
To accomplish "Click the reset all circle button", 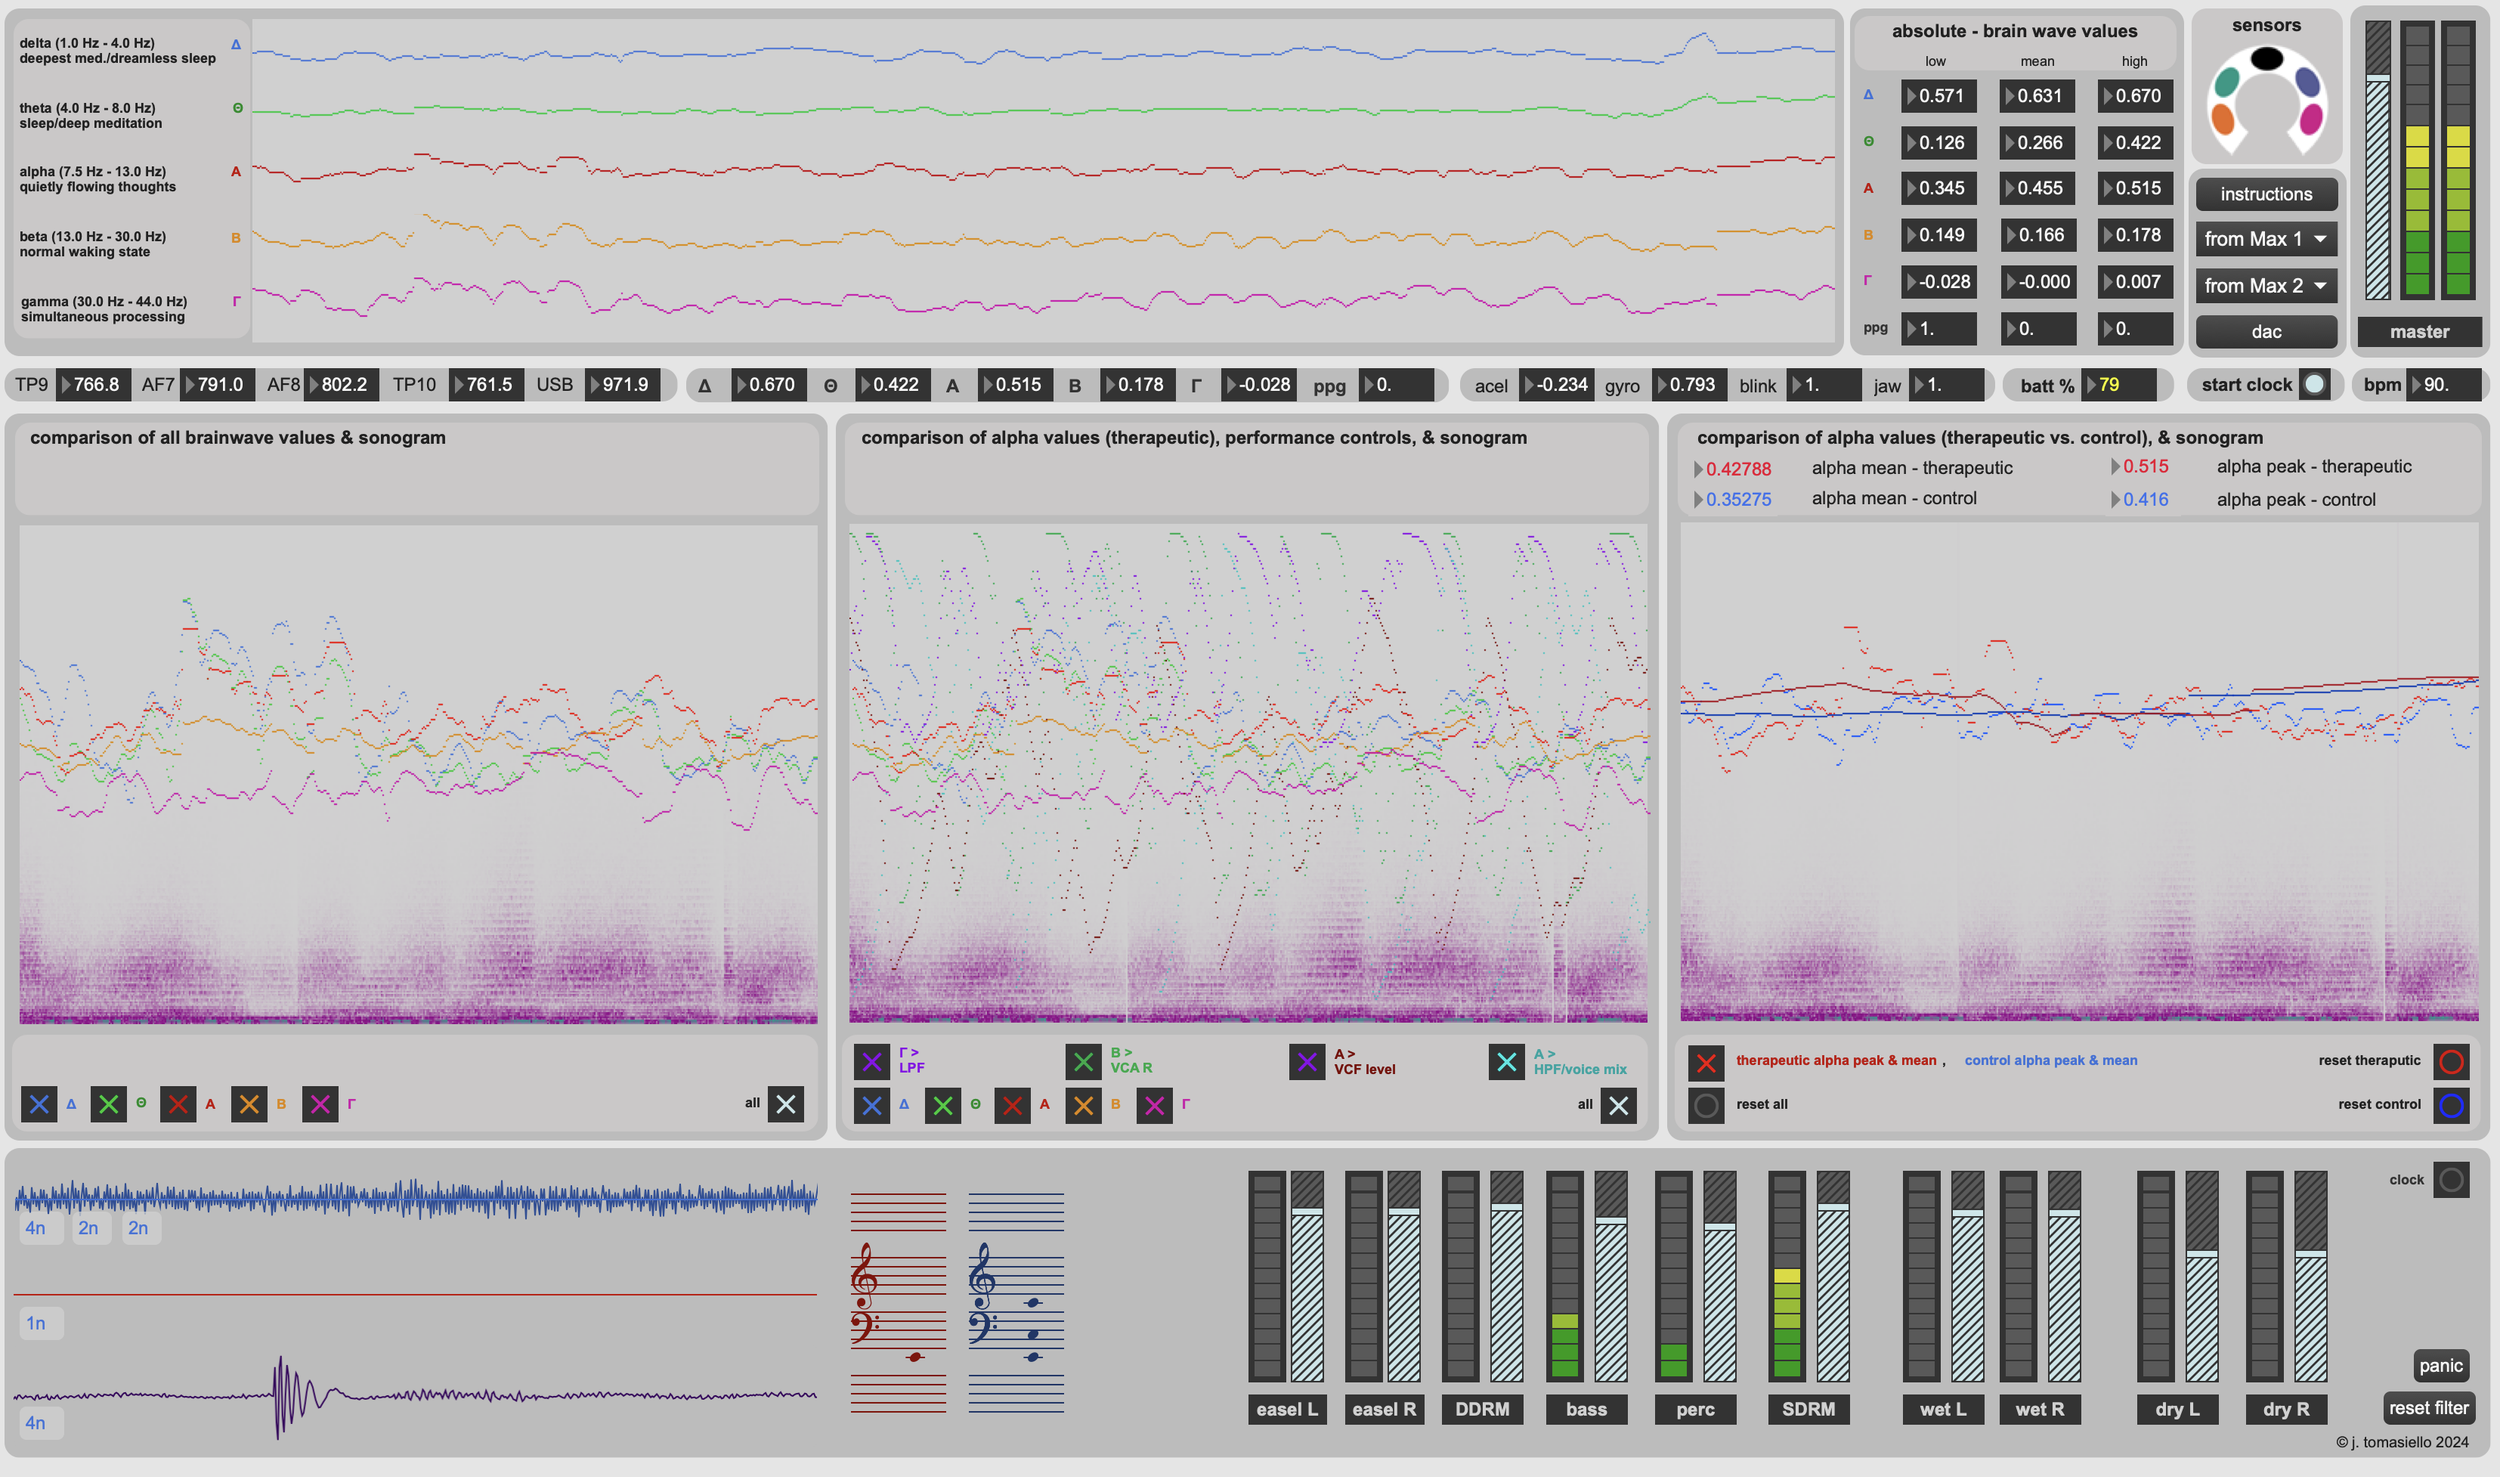I will 1706,1105.
